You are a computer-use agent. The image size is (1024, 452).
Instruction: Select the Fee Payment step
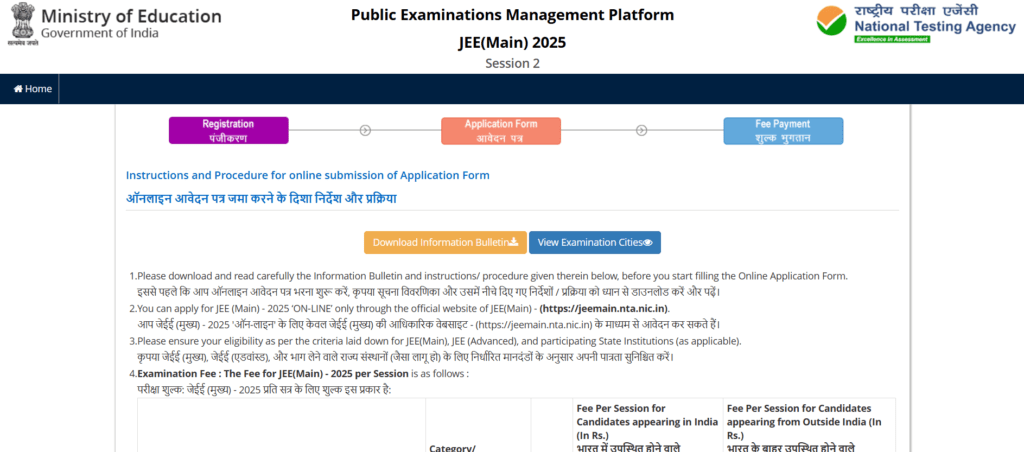[783, 131]
